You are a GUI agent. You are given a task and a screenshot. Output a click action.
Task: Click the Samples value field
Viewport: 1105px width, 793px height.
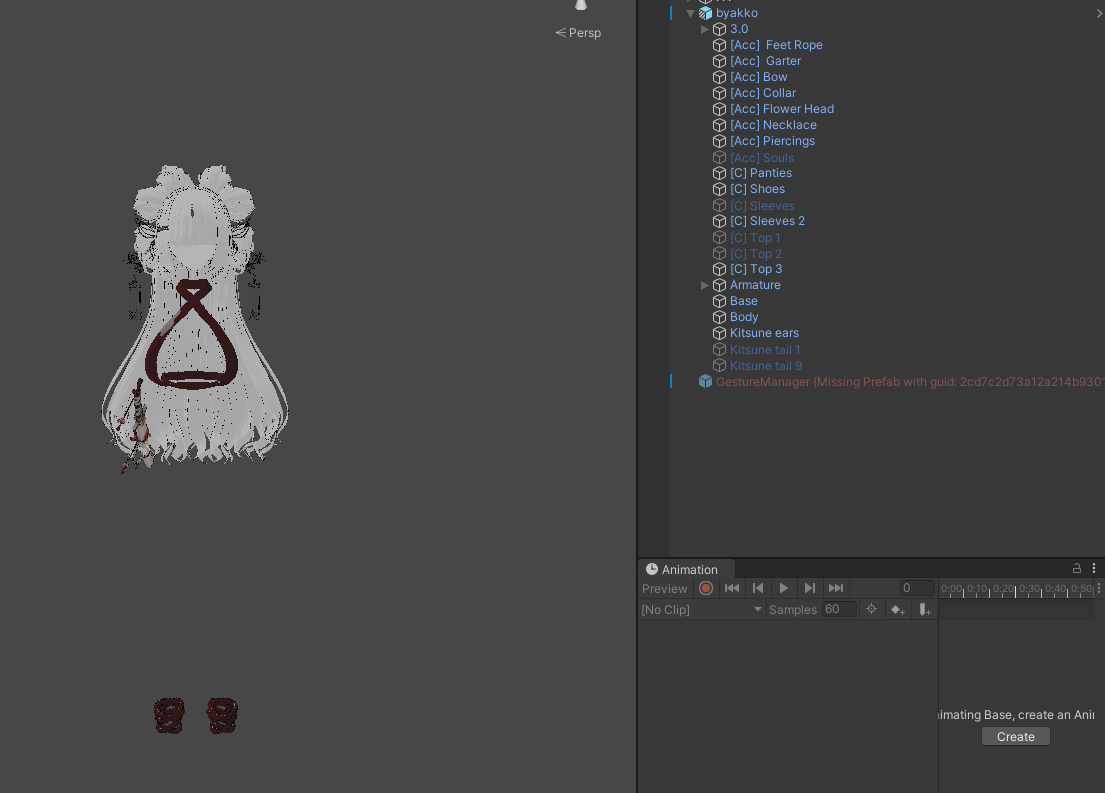click(x=839, y=610)
